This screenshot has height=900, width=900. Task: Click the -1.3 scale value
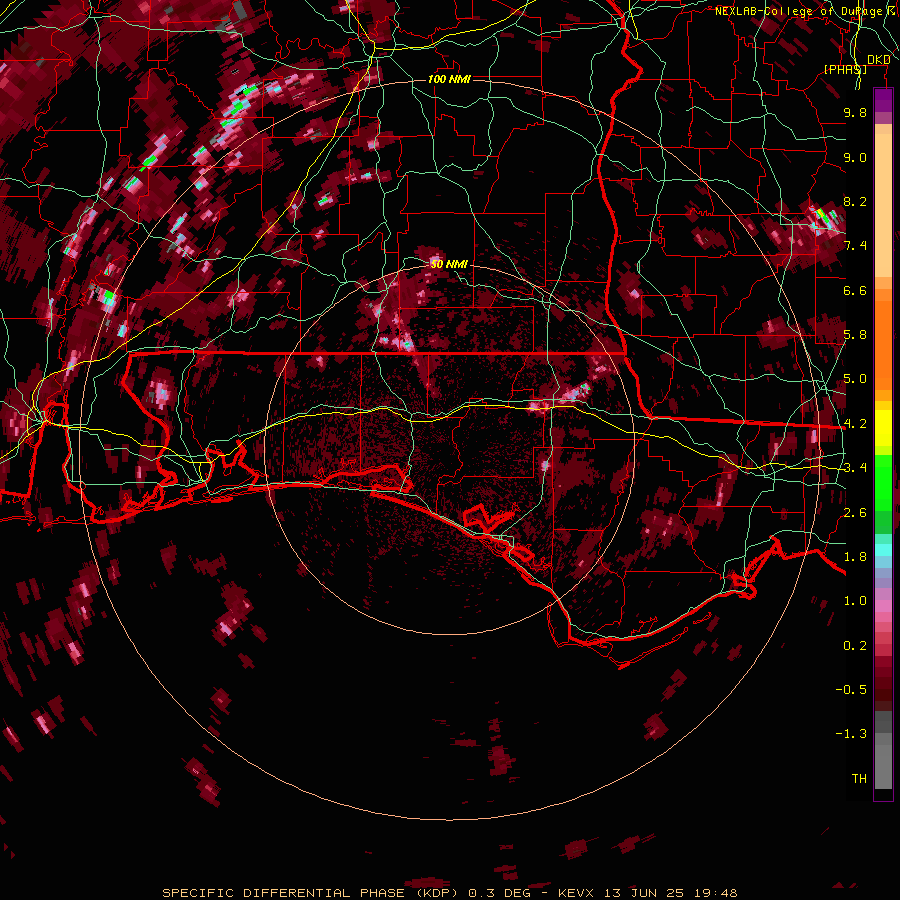click(x=851, y=734)
